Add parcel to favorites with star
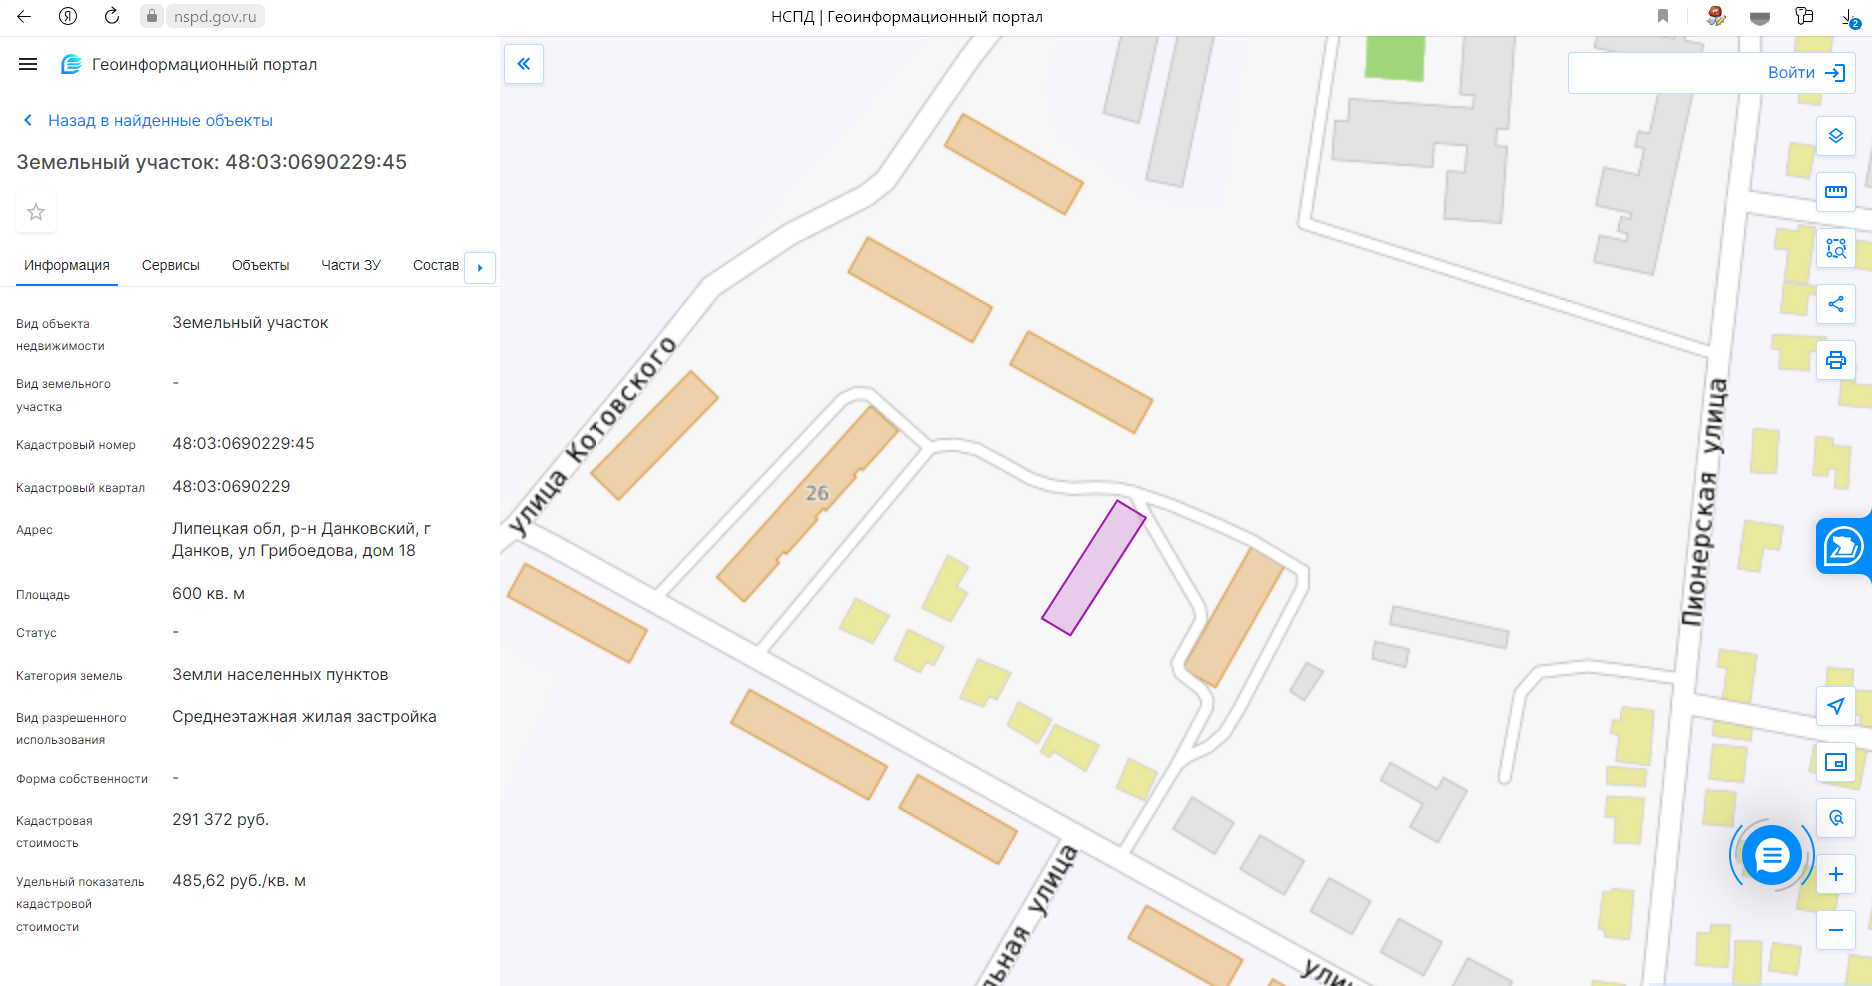The height and width of the screenshot is (986, 1872). pos(36,212)
